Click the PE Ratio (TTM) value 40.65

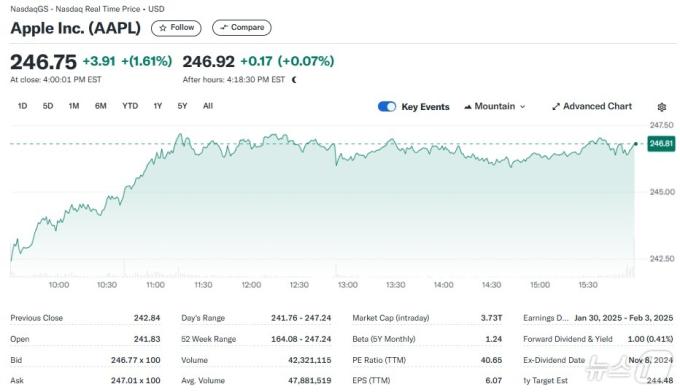(x=491, y=360)
